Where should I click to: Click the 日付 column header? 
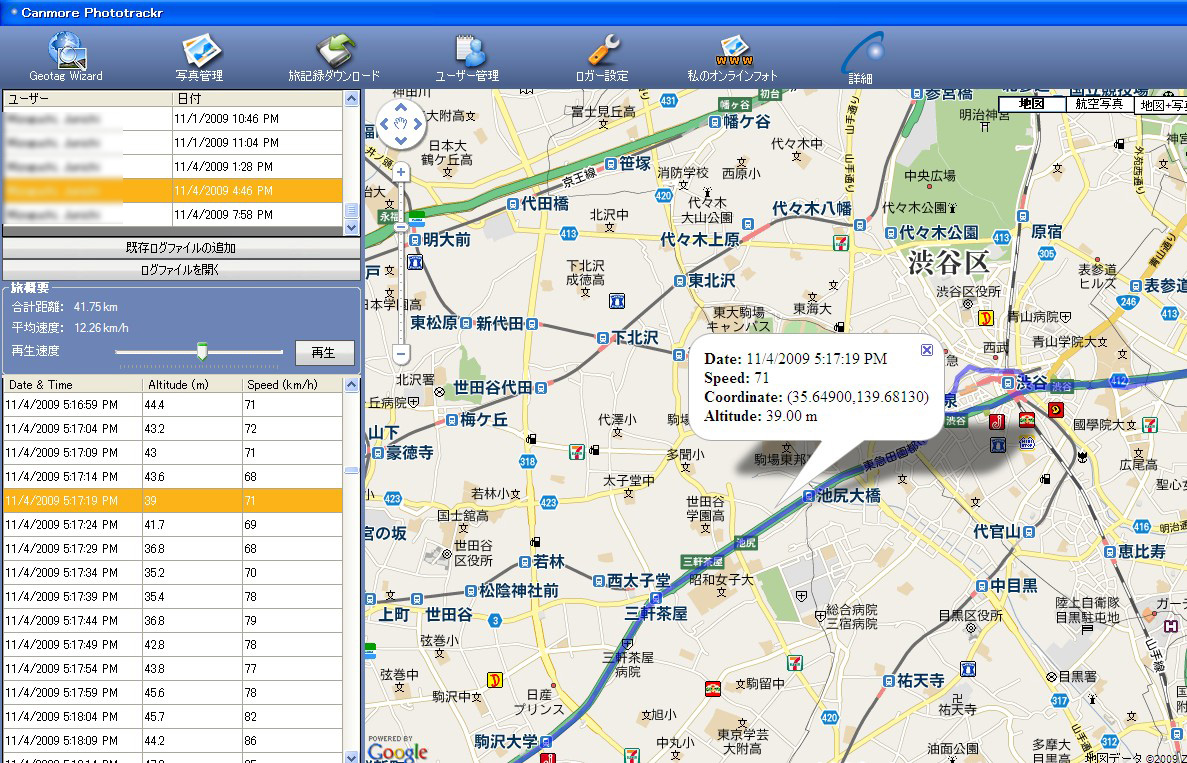point(257,98)
